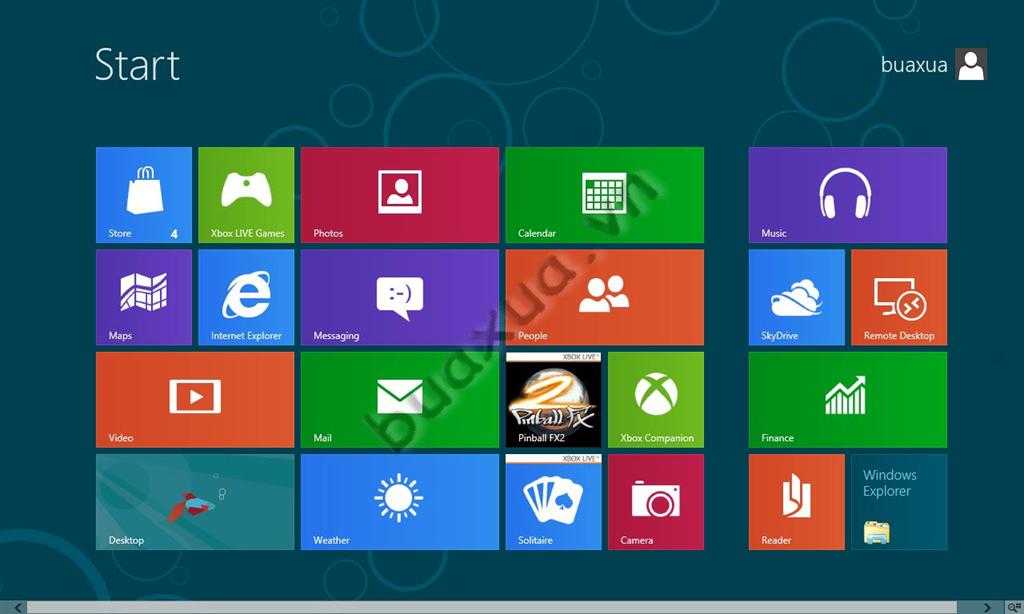Open the Music tile
The image size is (1024, 614).
847,195
